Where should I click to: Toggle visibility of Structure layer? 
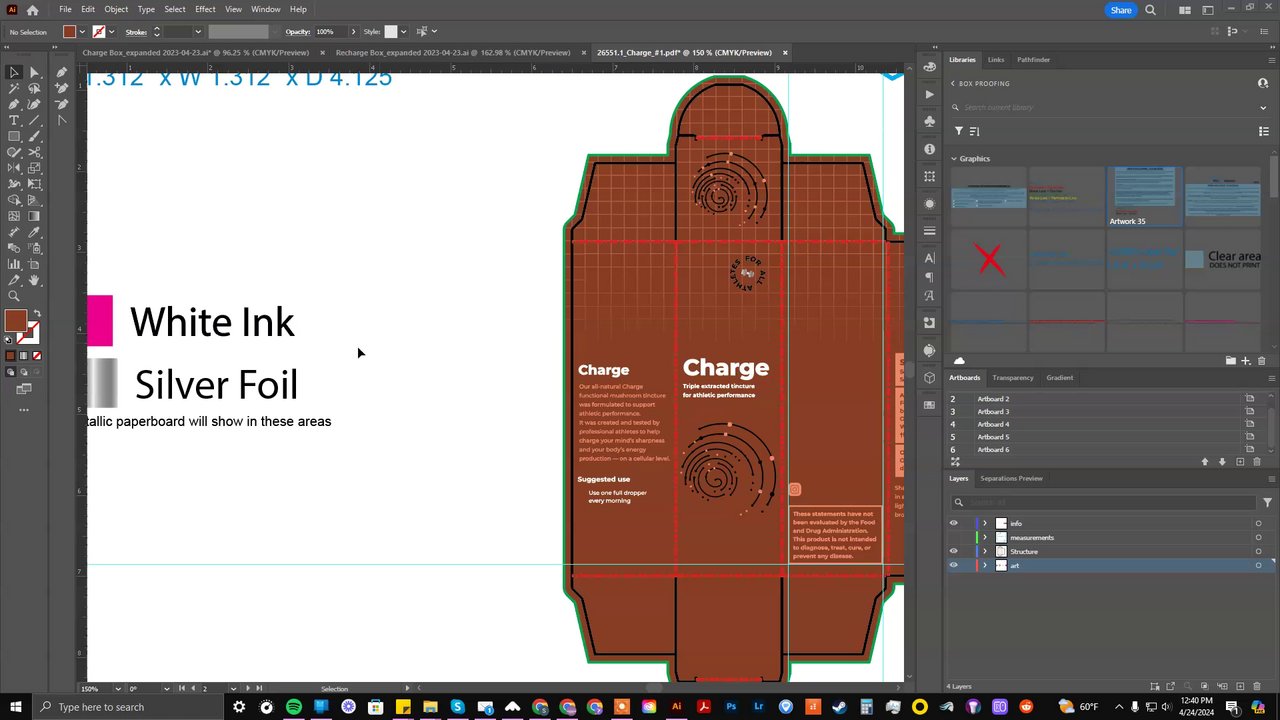(x=953, y=551)
